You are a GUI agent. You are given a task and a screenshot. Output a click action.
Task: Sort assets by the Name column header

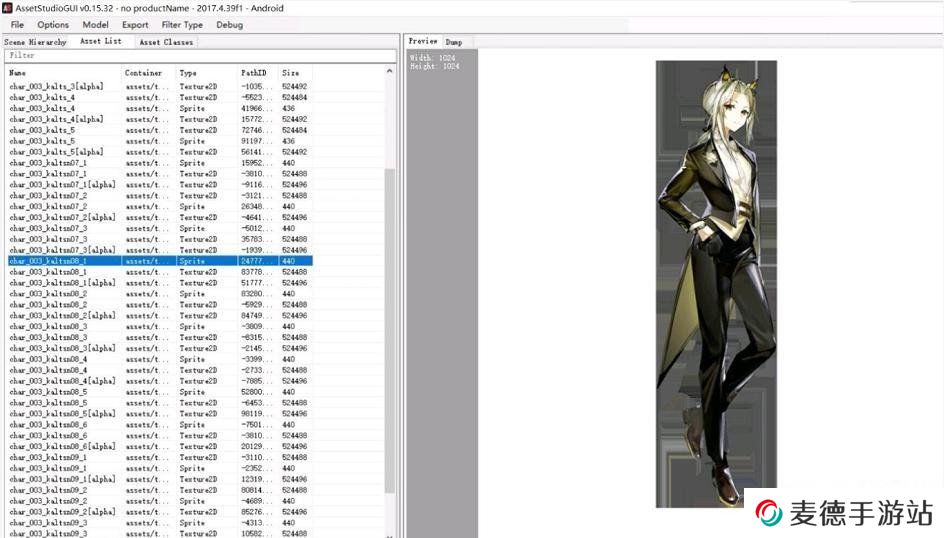(x=63, y=73)
